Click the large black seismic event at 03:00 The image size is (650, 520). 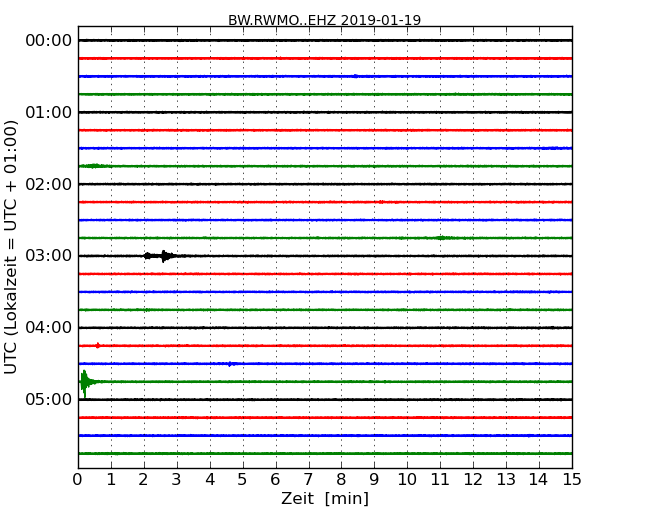pos(161,256)
